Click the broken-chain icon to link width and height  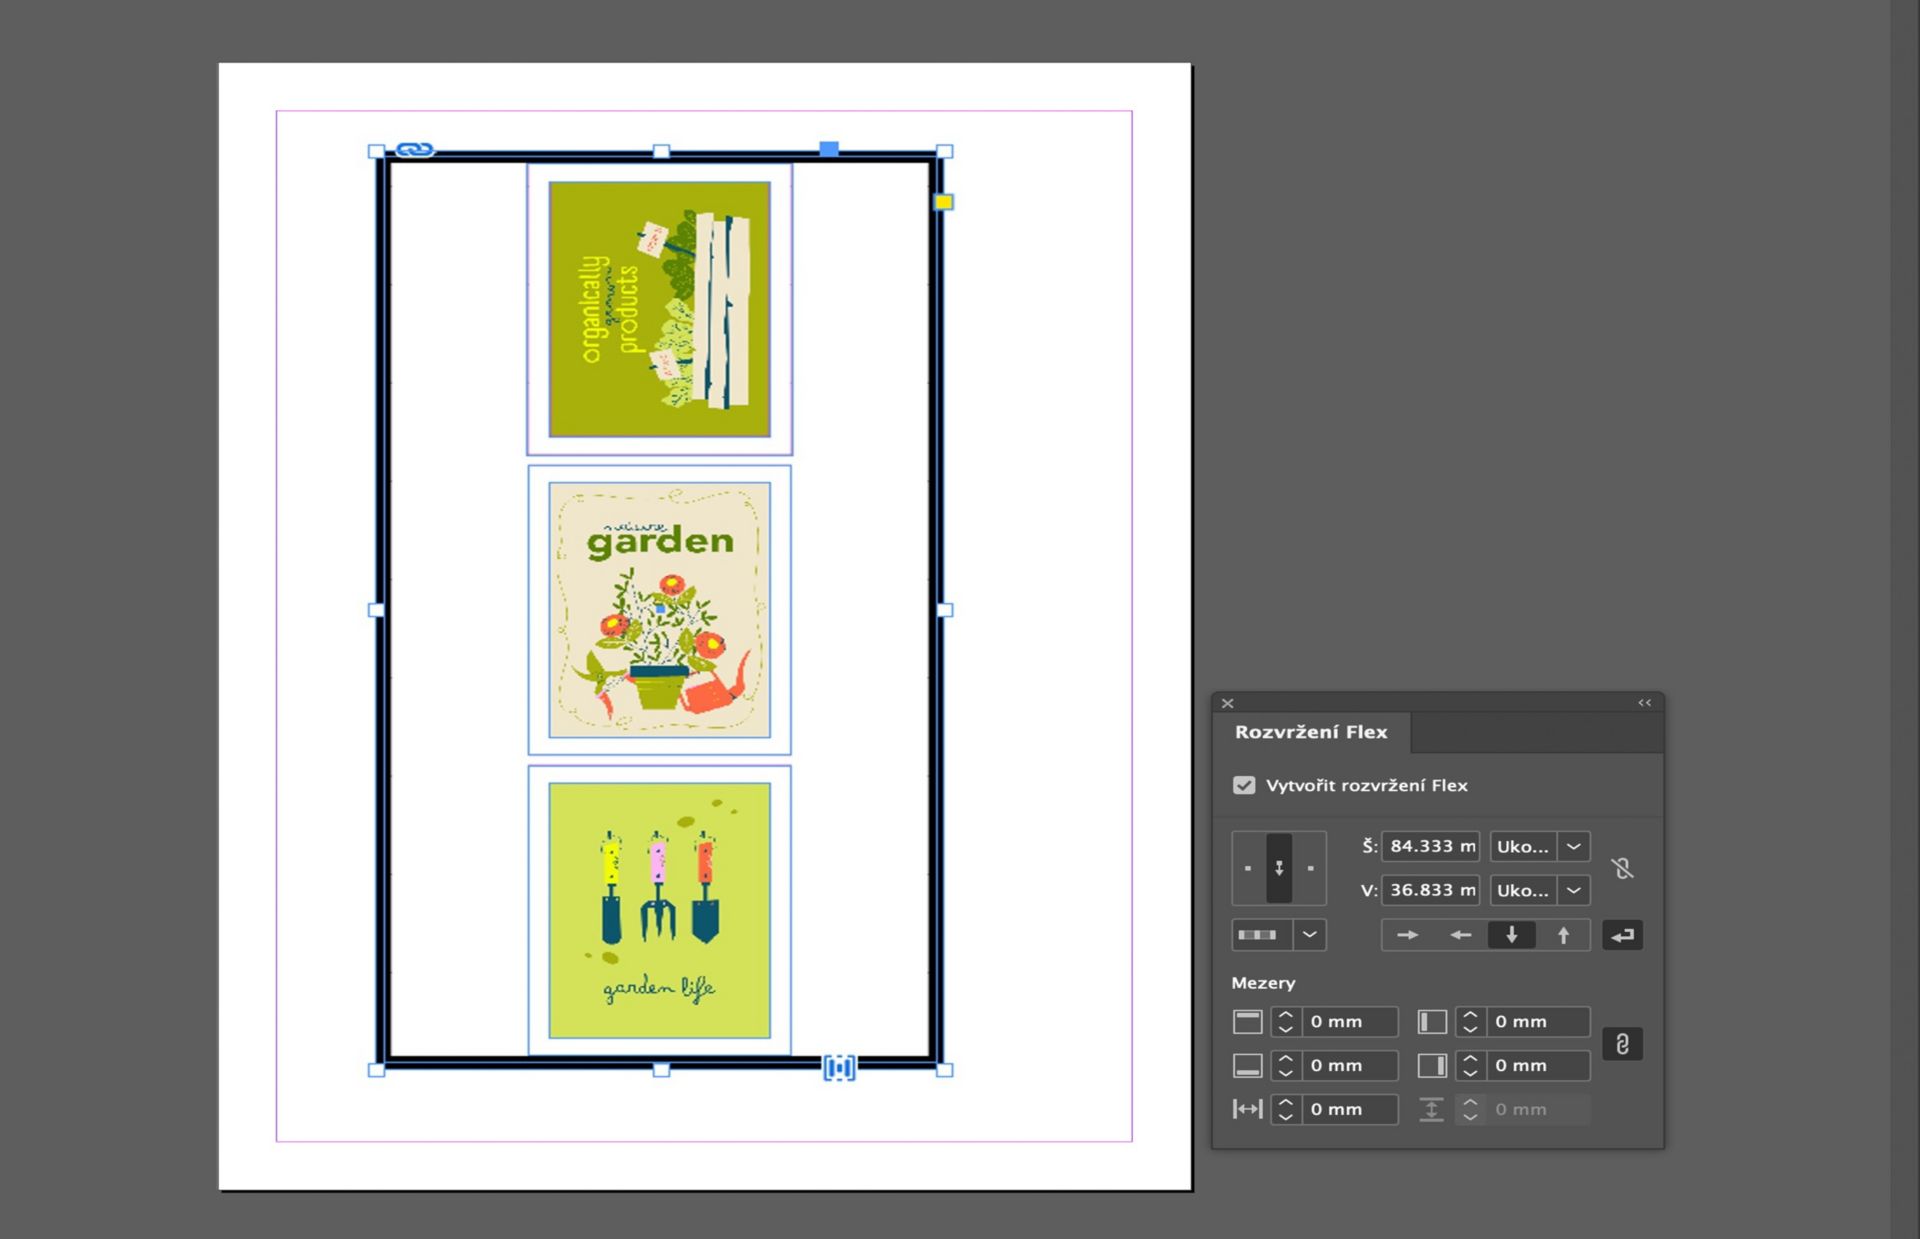pos(1623,868)
